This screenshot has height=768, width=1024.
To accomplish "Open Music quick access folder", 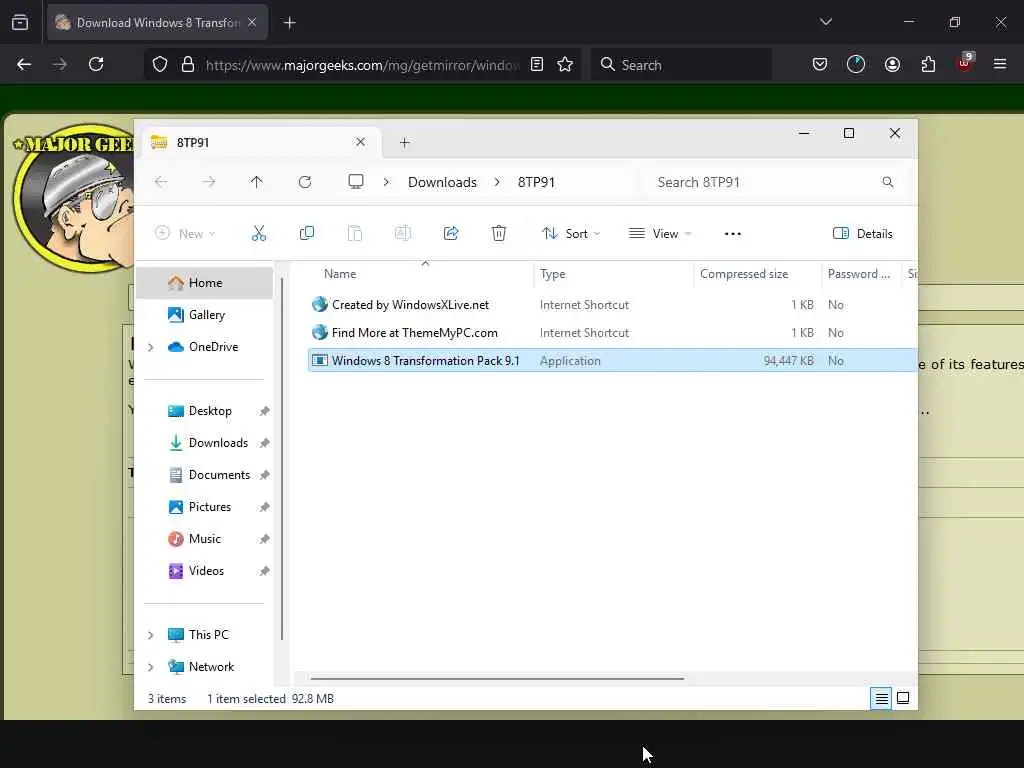I will 195,539.
